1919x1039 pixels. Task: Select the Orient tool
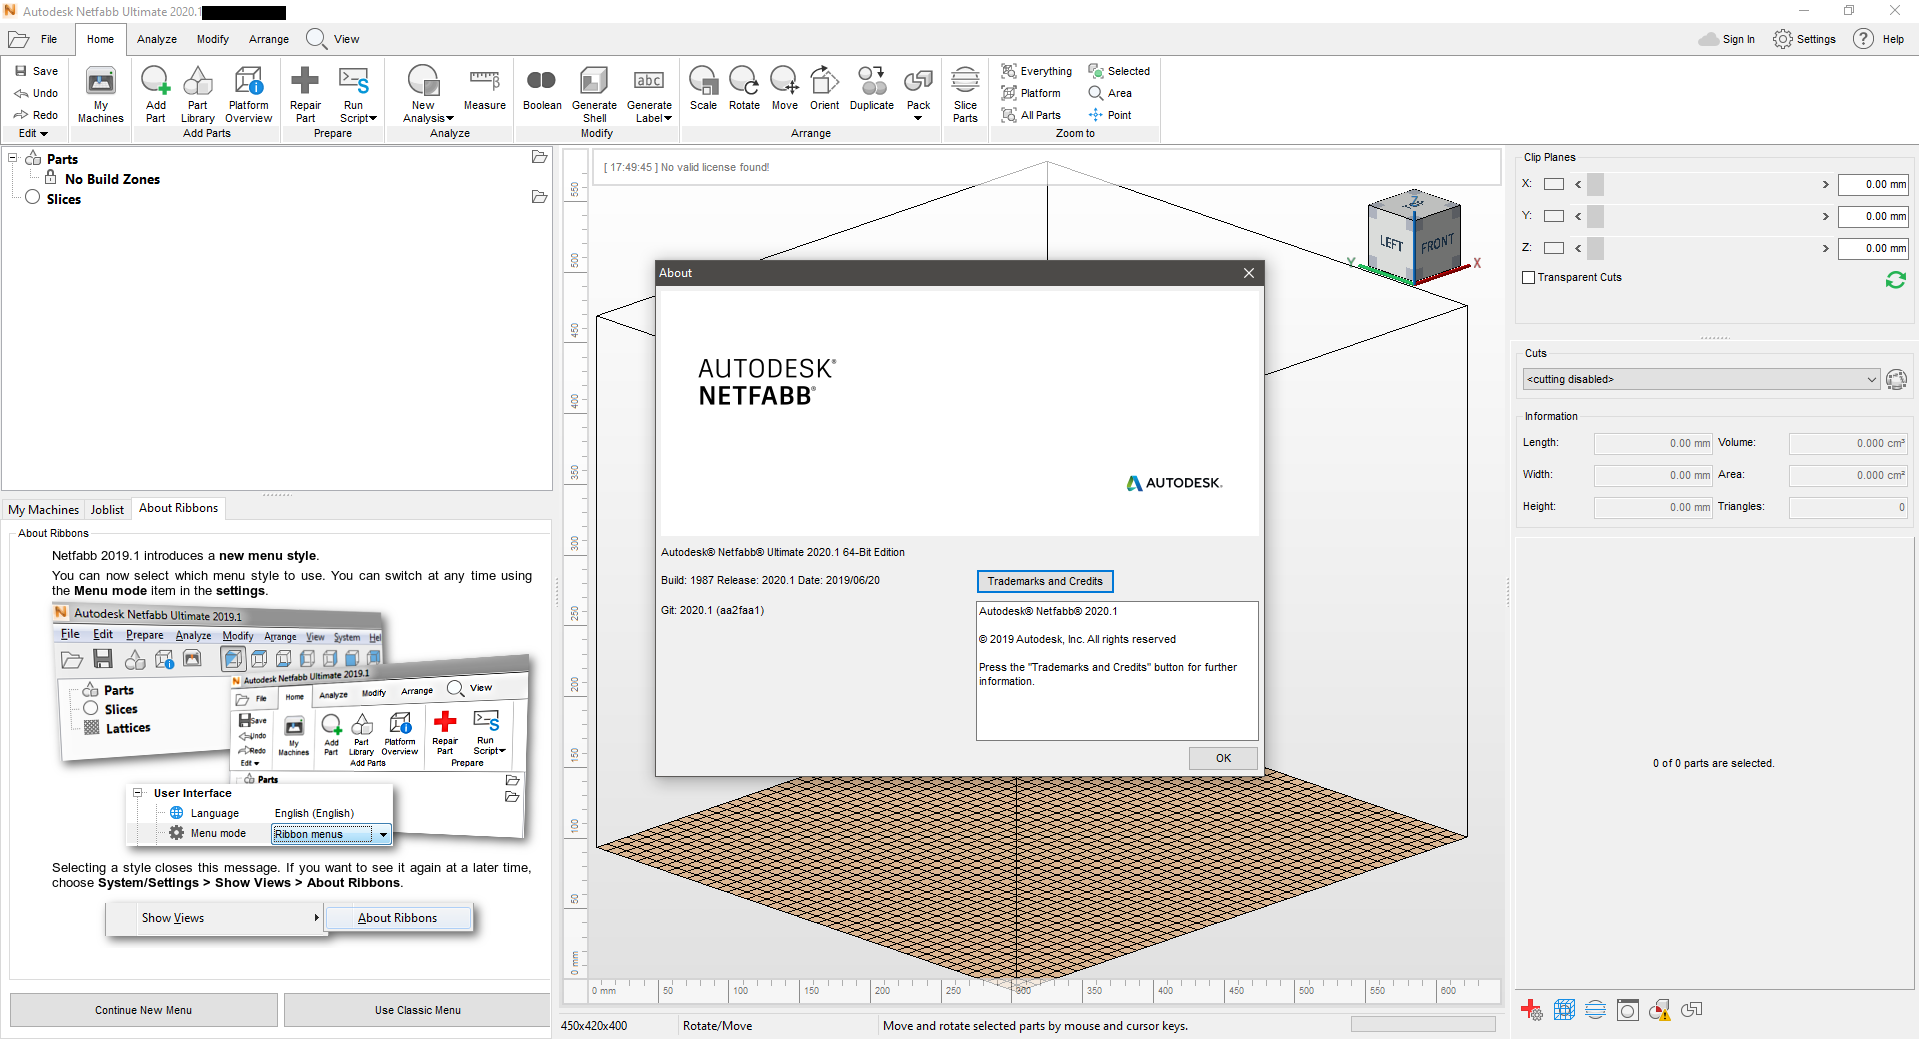coord(825,88)
